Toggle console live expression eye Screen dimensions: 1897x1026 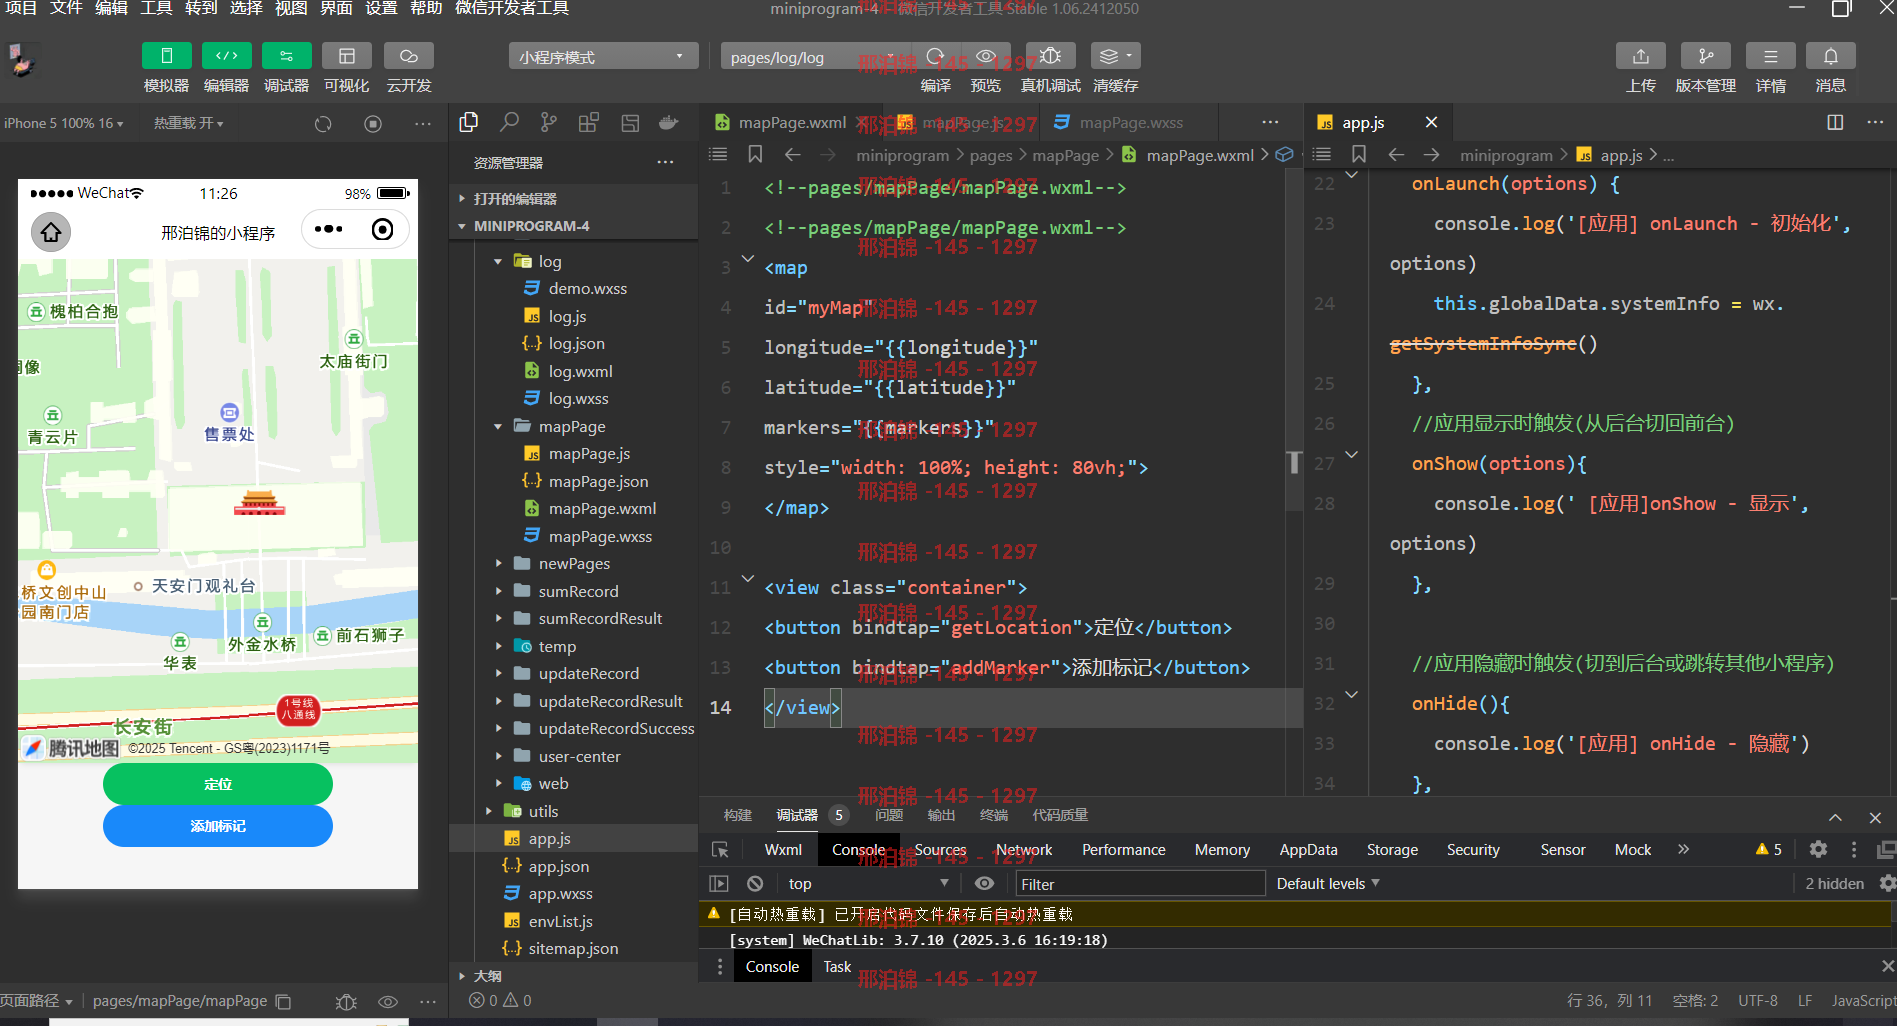coord(984,883)
